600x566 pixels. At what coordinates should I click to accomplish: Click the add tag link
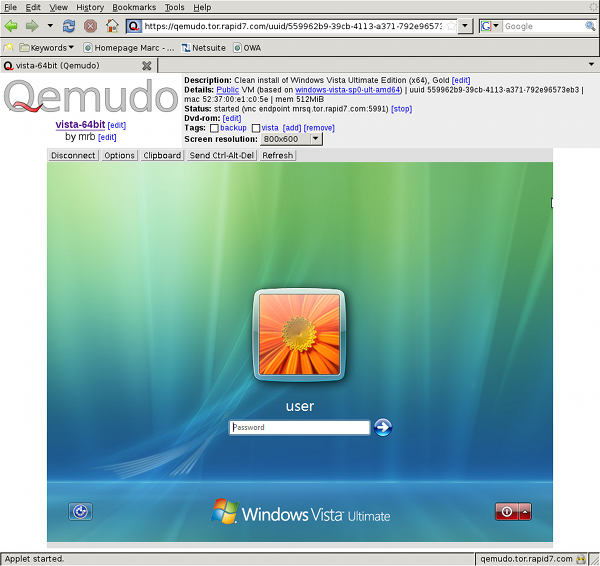[x=292, y=127]
